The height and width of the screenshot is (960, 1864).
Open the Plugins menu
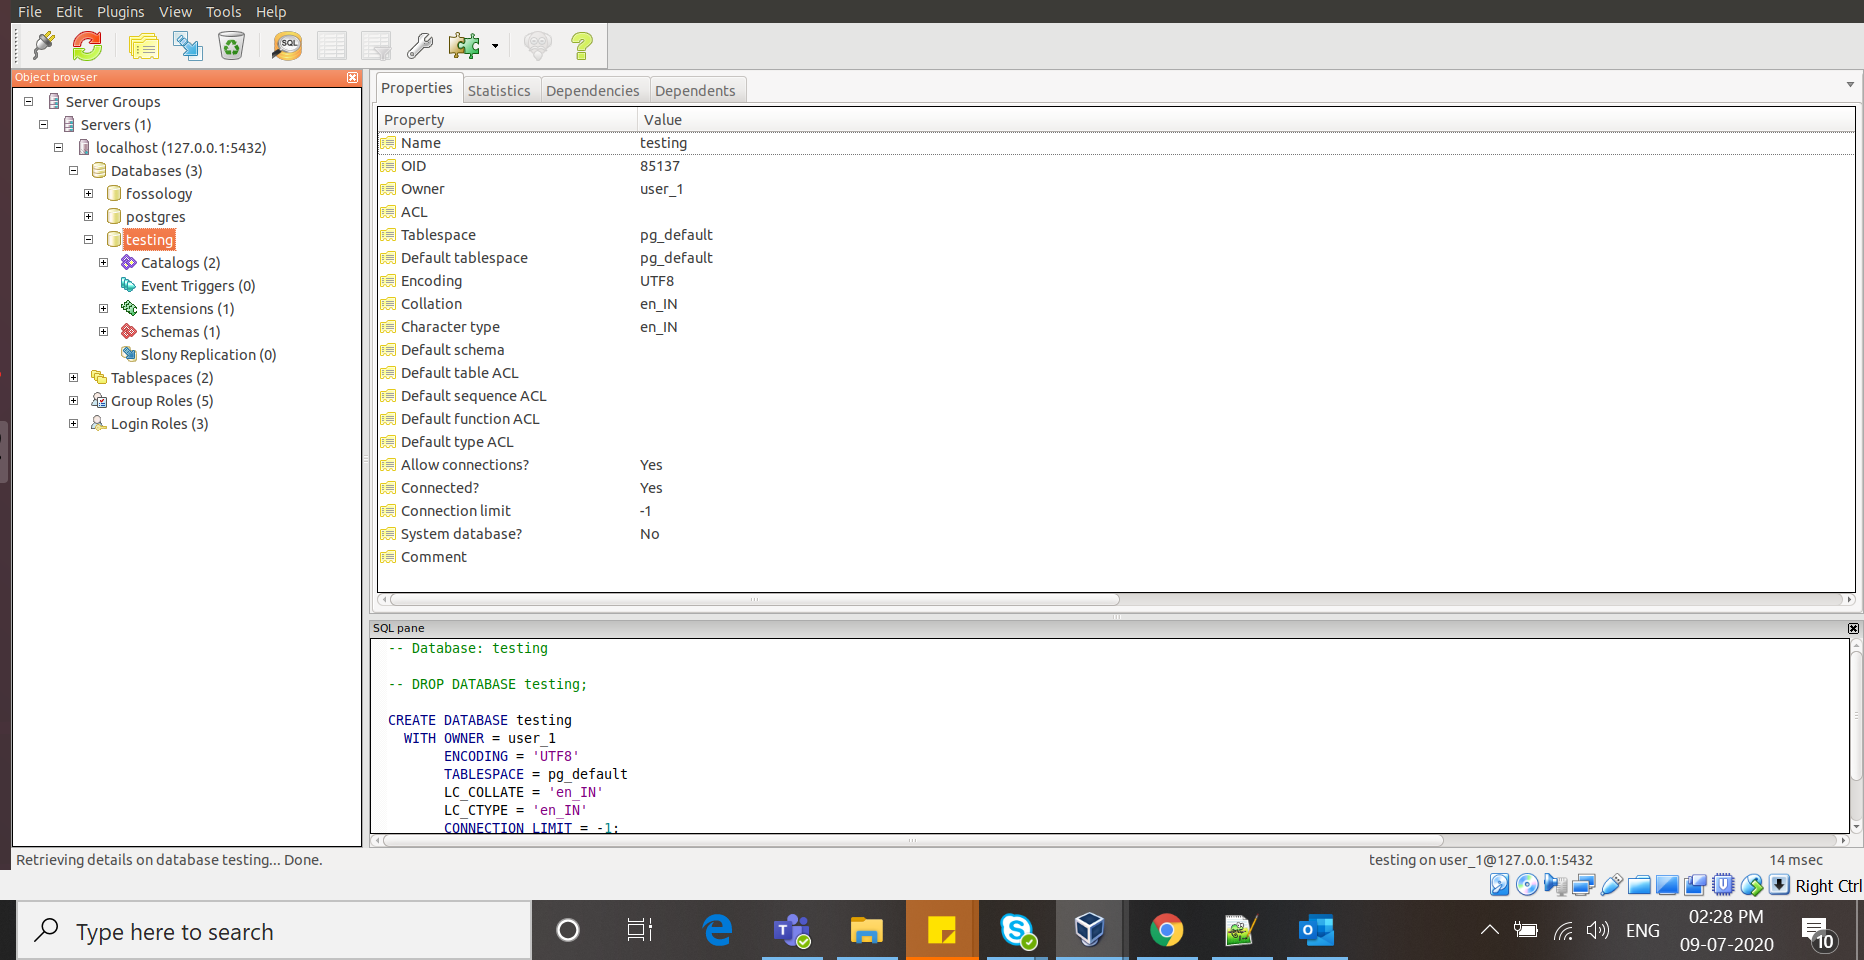click(x=120, y=11)
